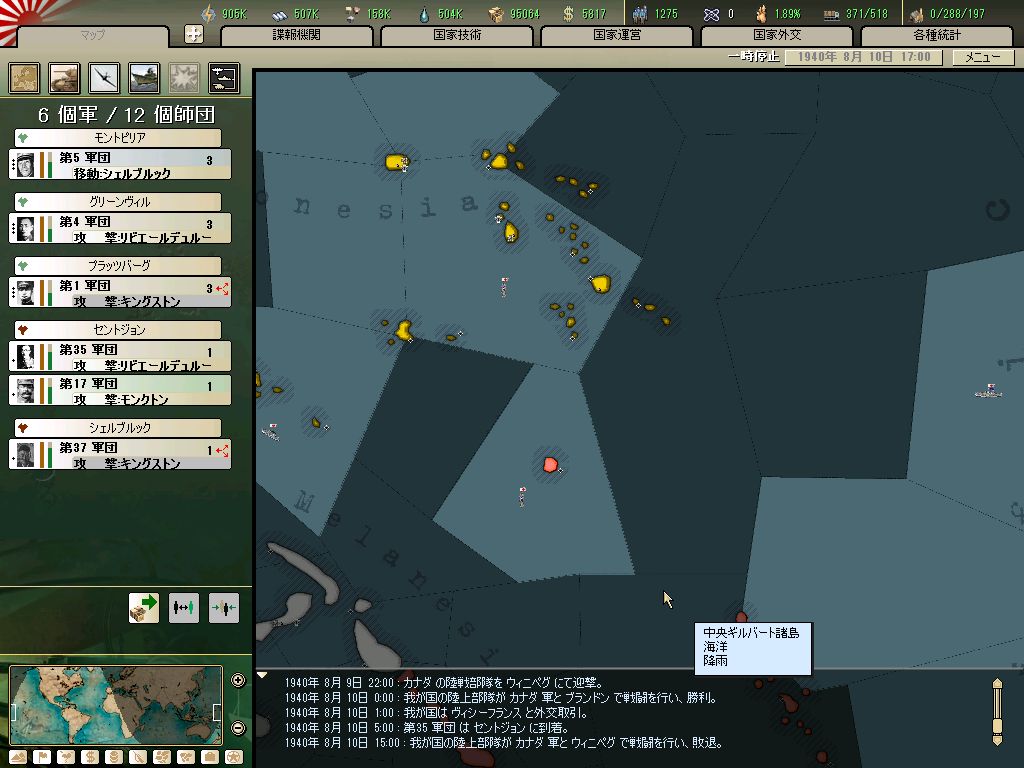The image size is (1024, 768).
Task: Switch to terrain map mode with mountain icon
Action: tap(18, 758)
